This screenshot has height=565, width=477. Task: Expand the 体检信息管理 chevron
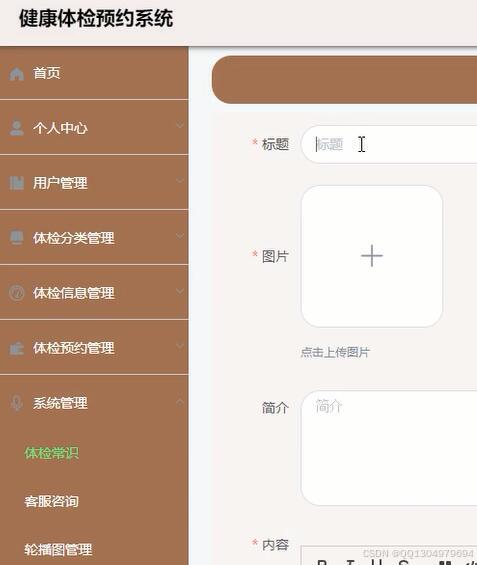coord(180,290)
